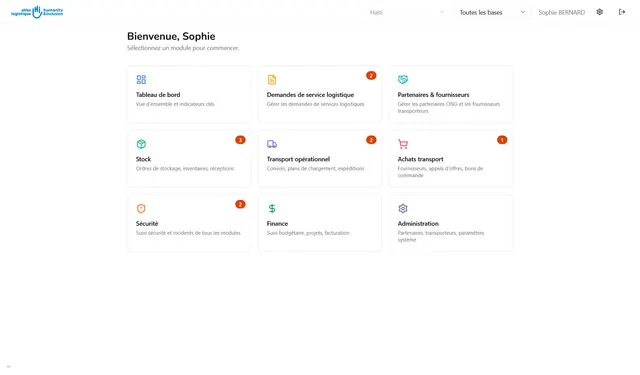The width and height of the screenshot is (640, 375).
Task: Click the Sophie BERNARD user name
Action: (562, 12)
